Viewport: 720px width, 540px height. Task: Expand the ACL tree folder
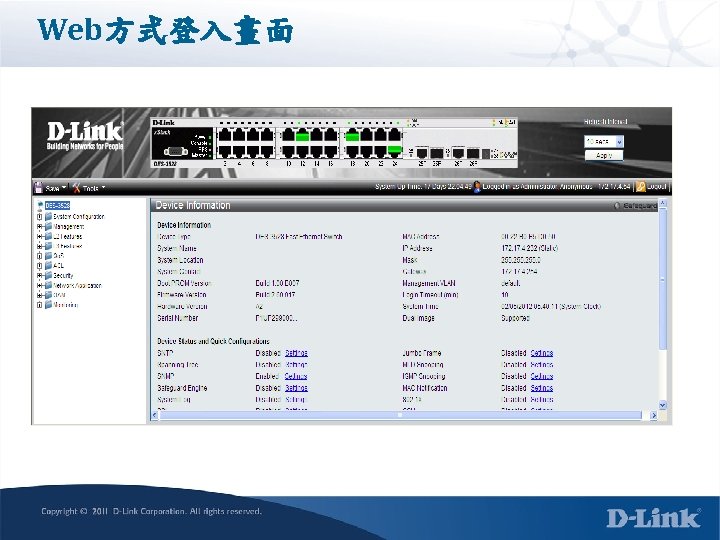coord(39,265)
